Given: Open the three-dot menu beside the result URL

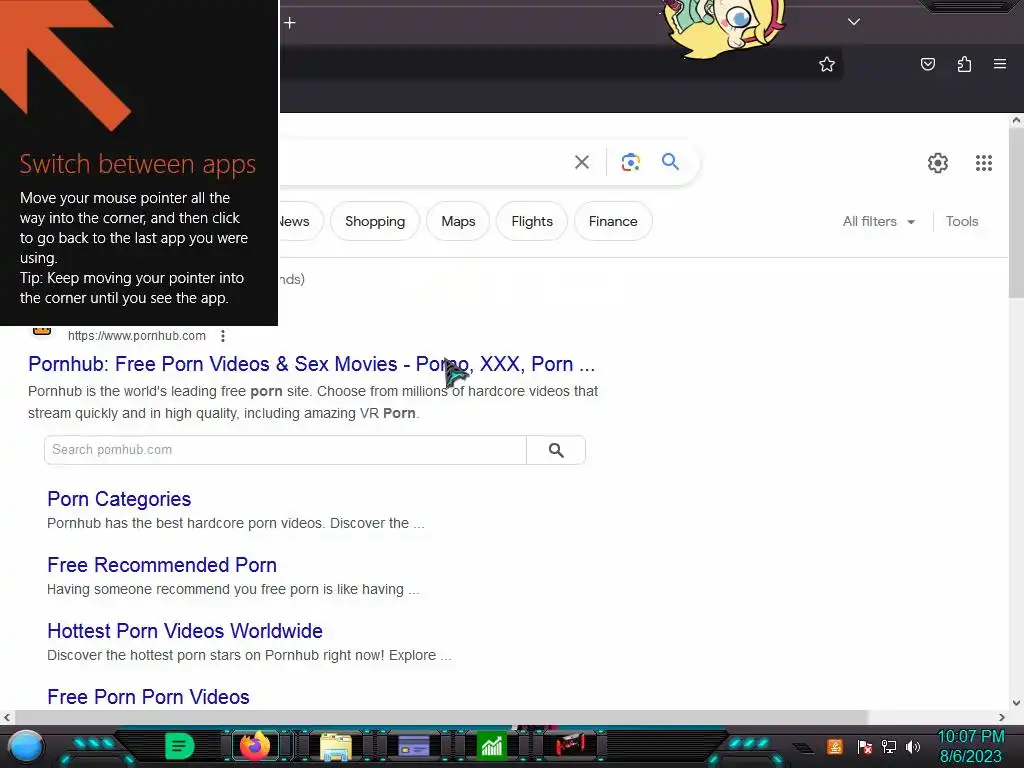Looking at the screenshot, I should 223,336.
